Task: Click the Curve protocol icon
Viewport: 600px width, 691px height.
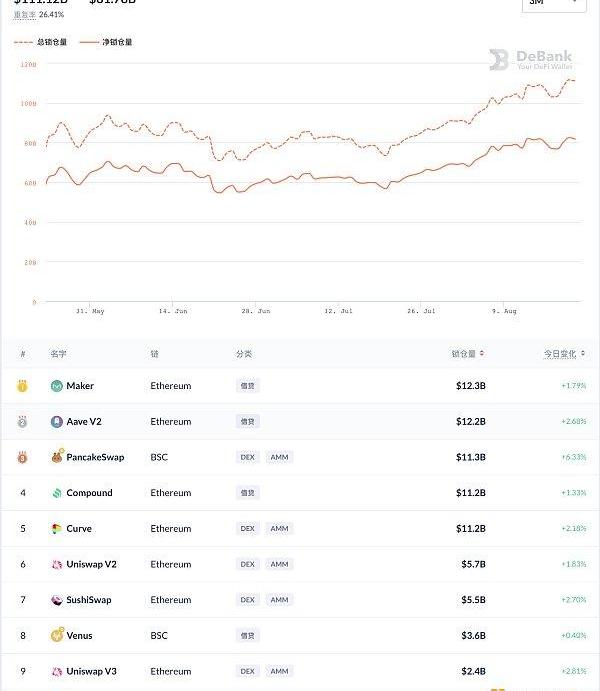Action: (57, 529)
